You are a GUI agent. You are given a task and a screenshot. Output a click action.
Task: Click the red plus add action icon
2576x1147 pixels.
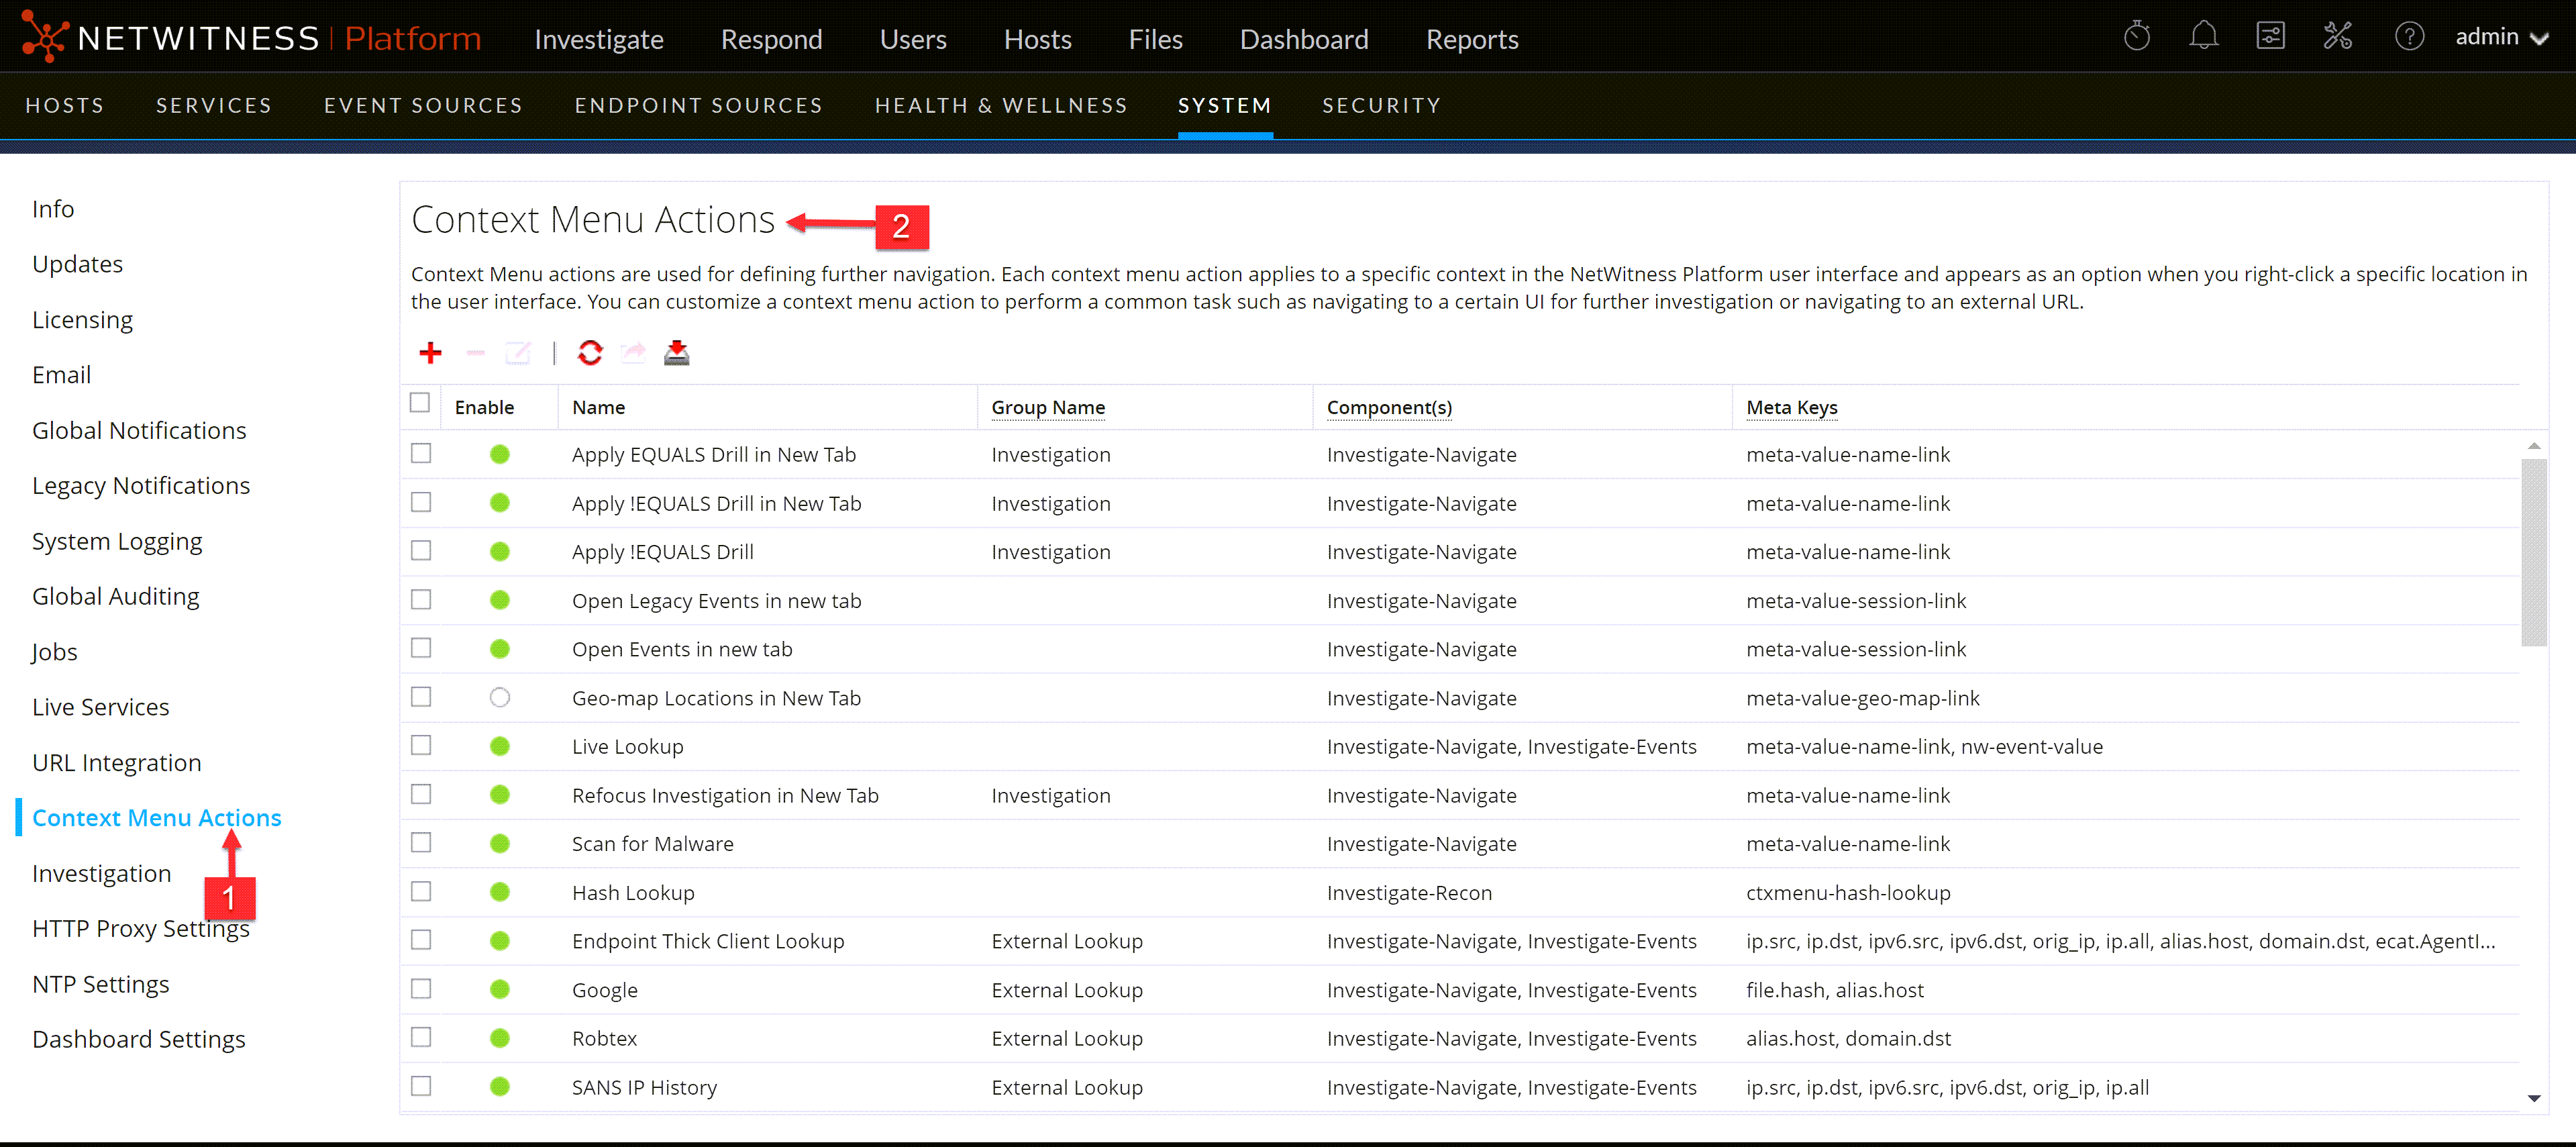tap(430, 352)
